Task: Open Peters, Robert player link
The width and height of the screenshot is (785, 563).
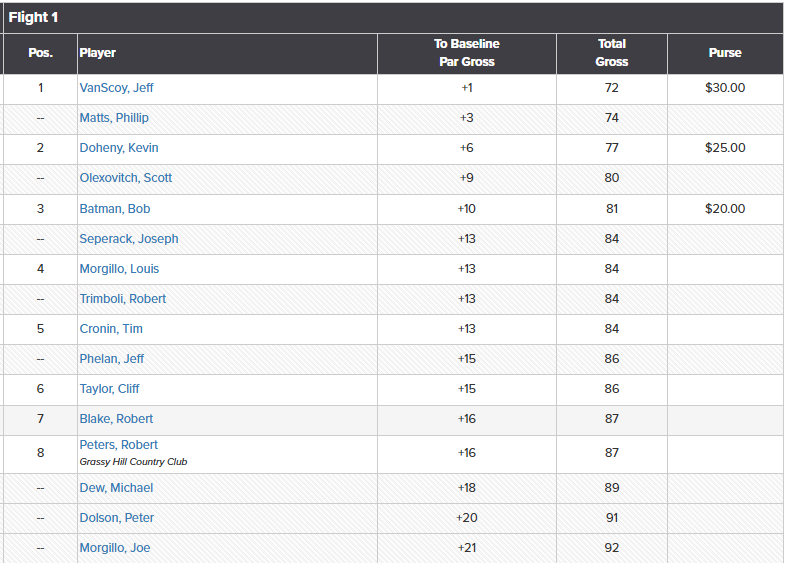Action: tap(119, 445)
